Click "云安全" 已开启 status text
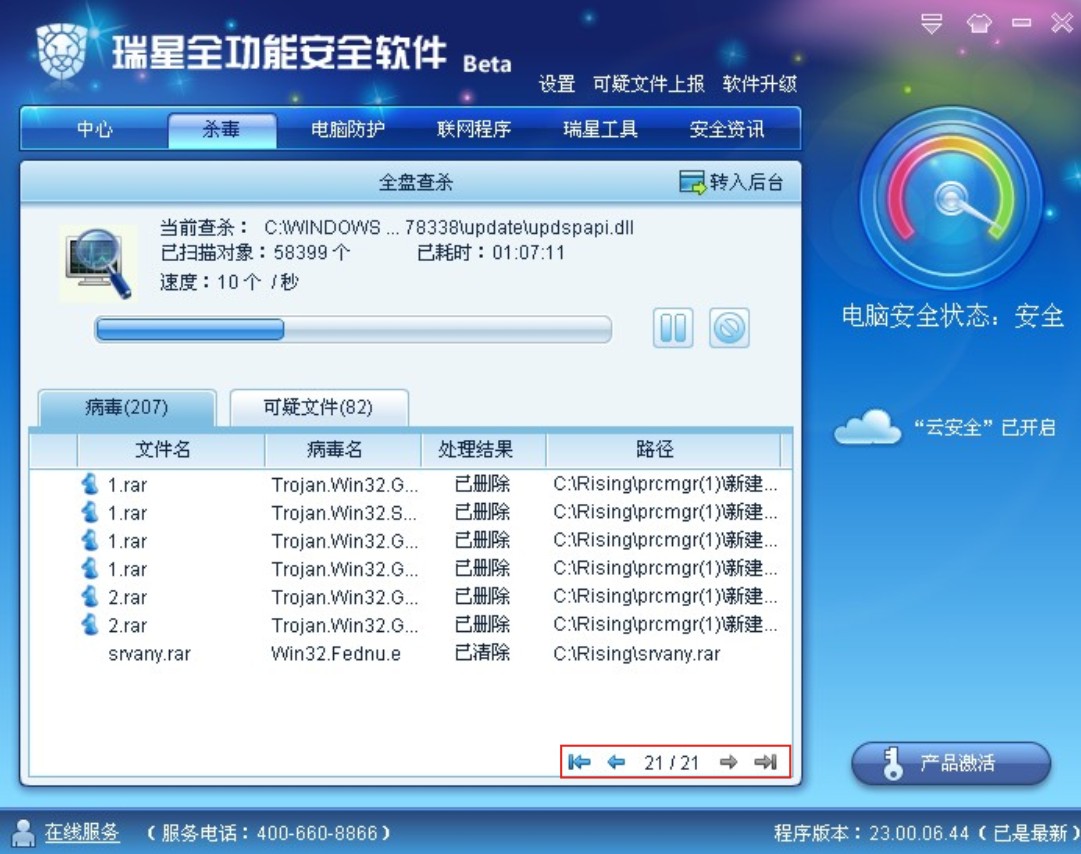Viewport: 1081px width, 854px height. (984, 427)
